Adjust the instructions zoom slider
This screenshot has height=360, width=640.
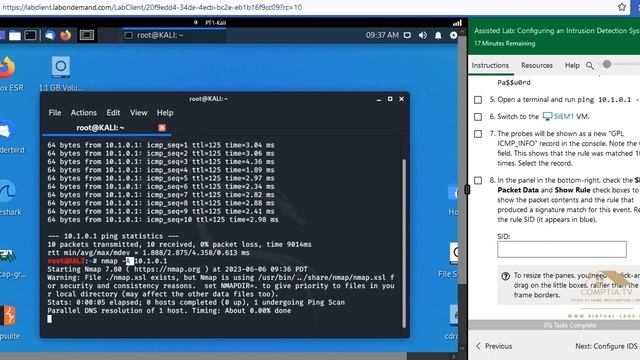[x=607, y=64]
